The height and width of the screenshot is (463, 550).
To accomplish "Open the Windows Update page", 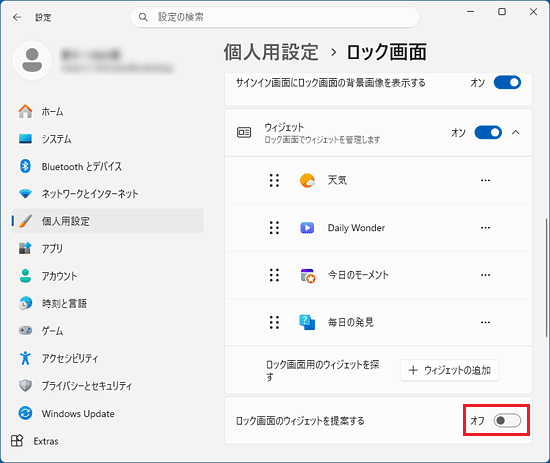I will (x=108, y=413).
